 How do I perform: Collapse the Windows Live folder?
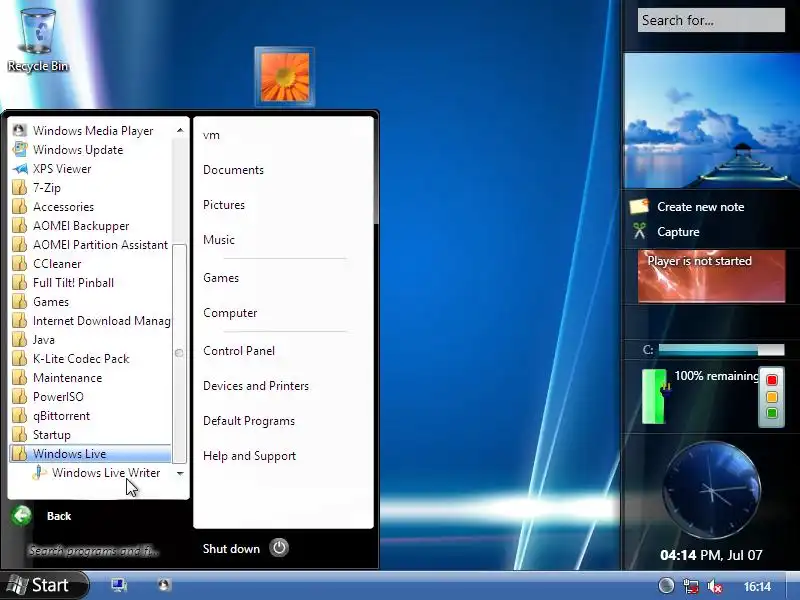point(90,454)
